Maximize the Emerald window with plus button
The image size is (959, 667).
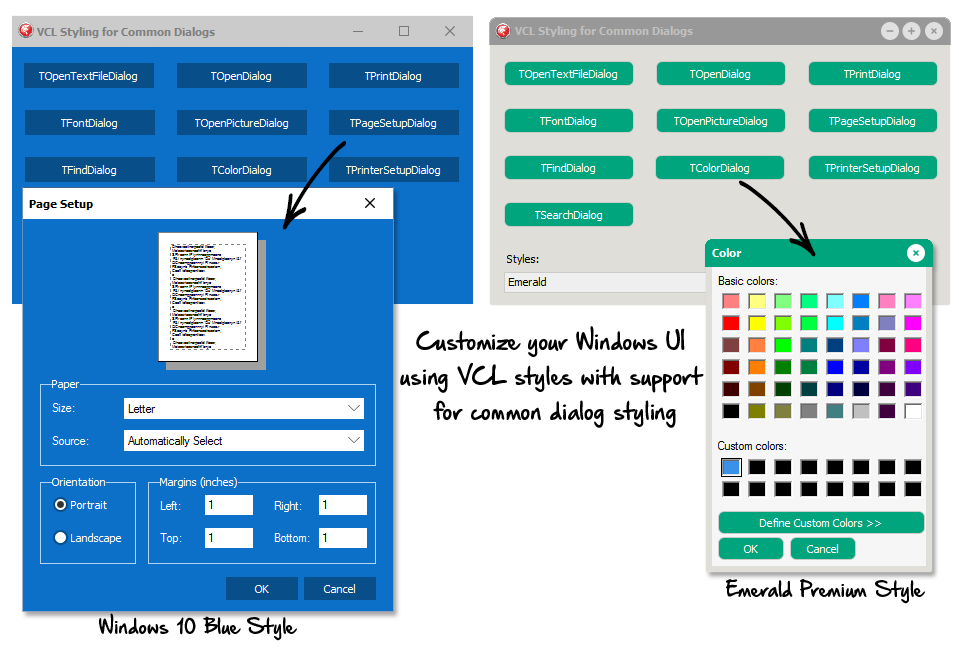[x=911, y=31]
